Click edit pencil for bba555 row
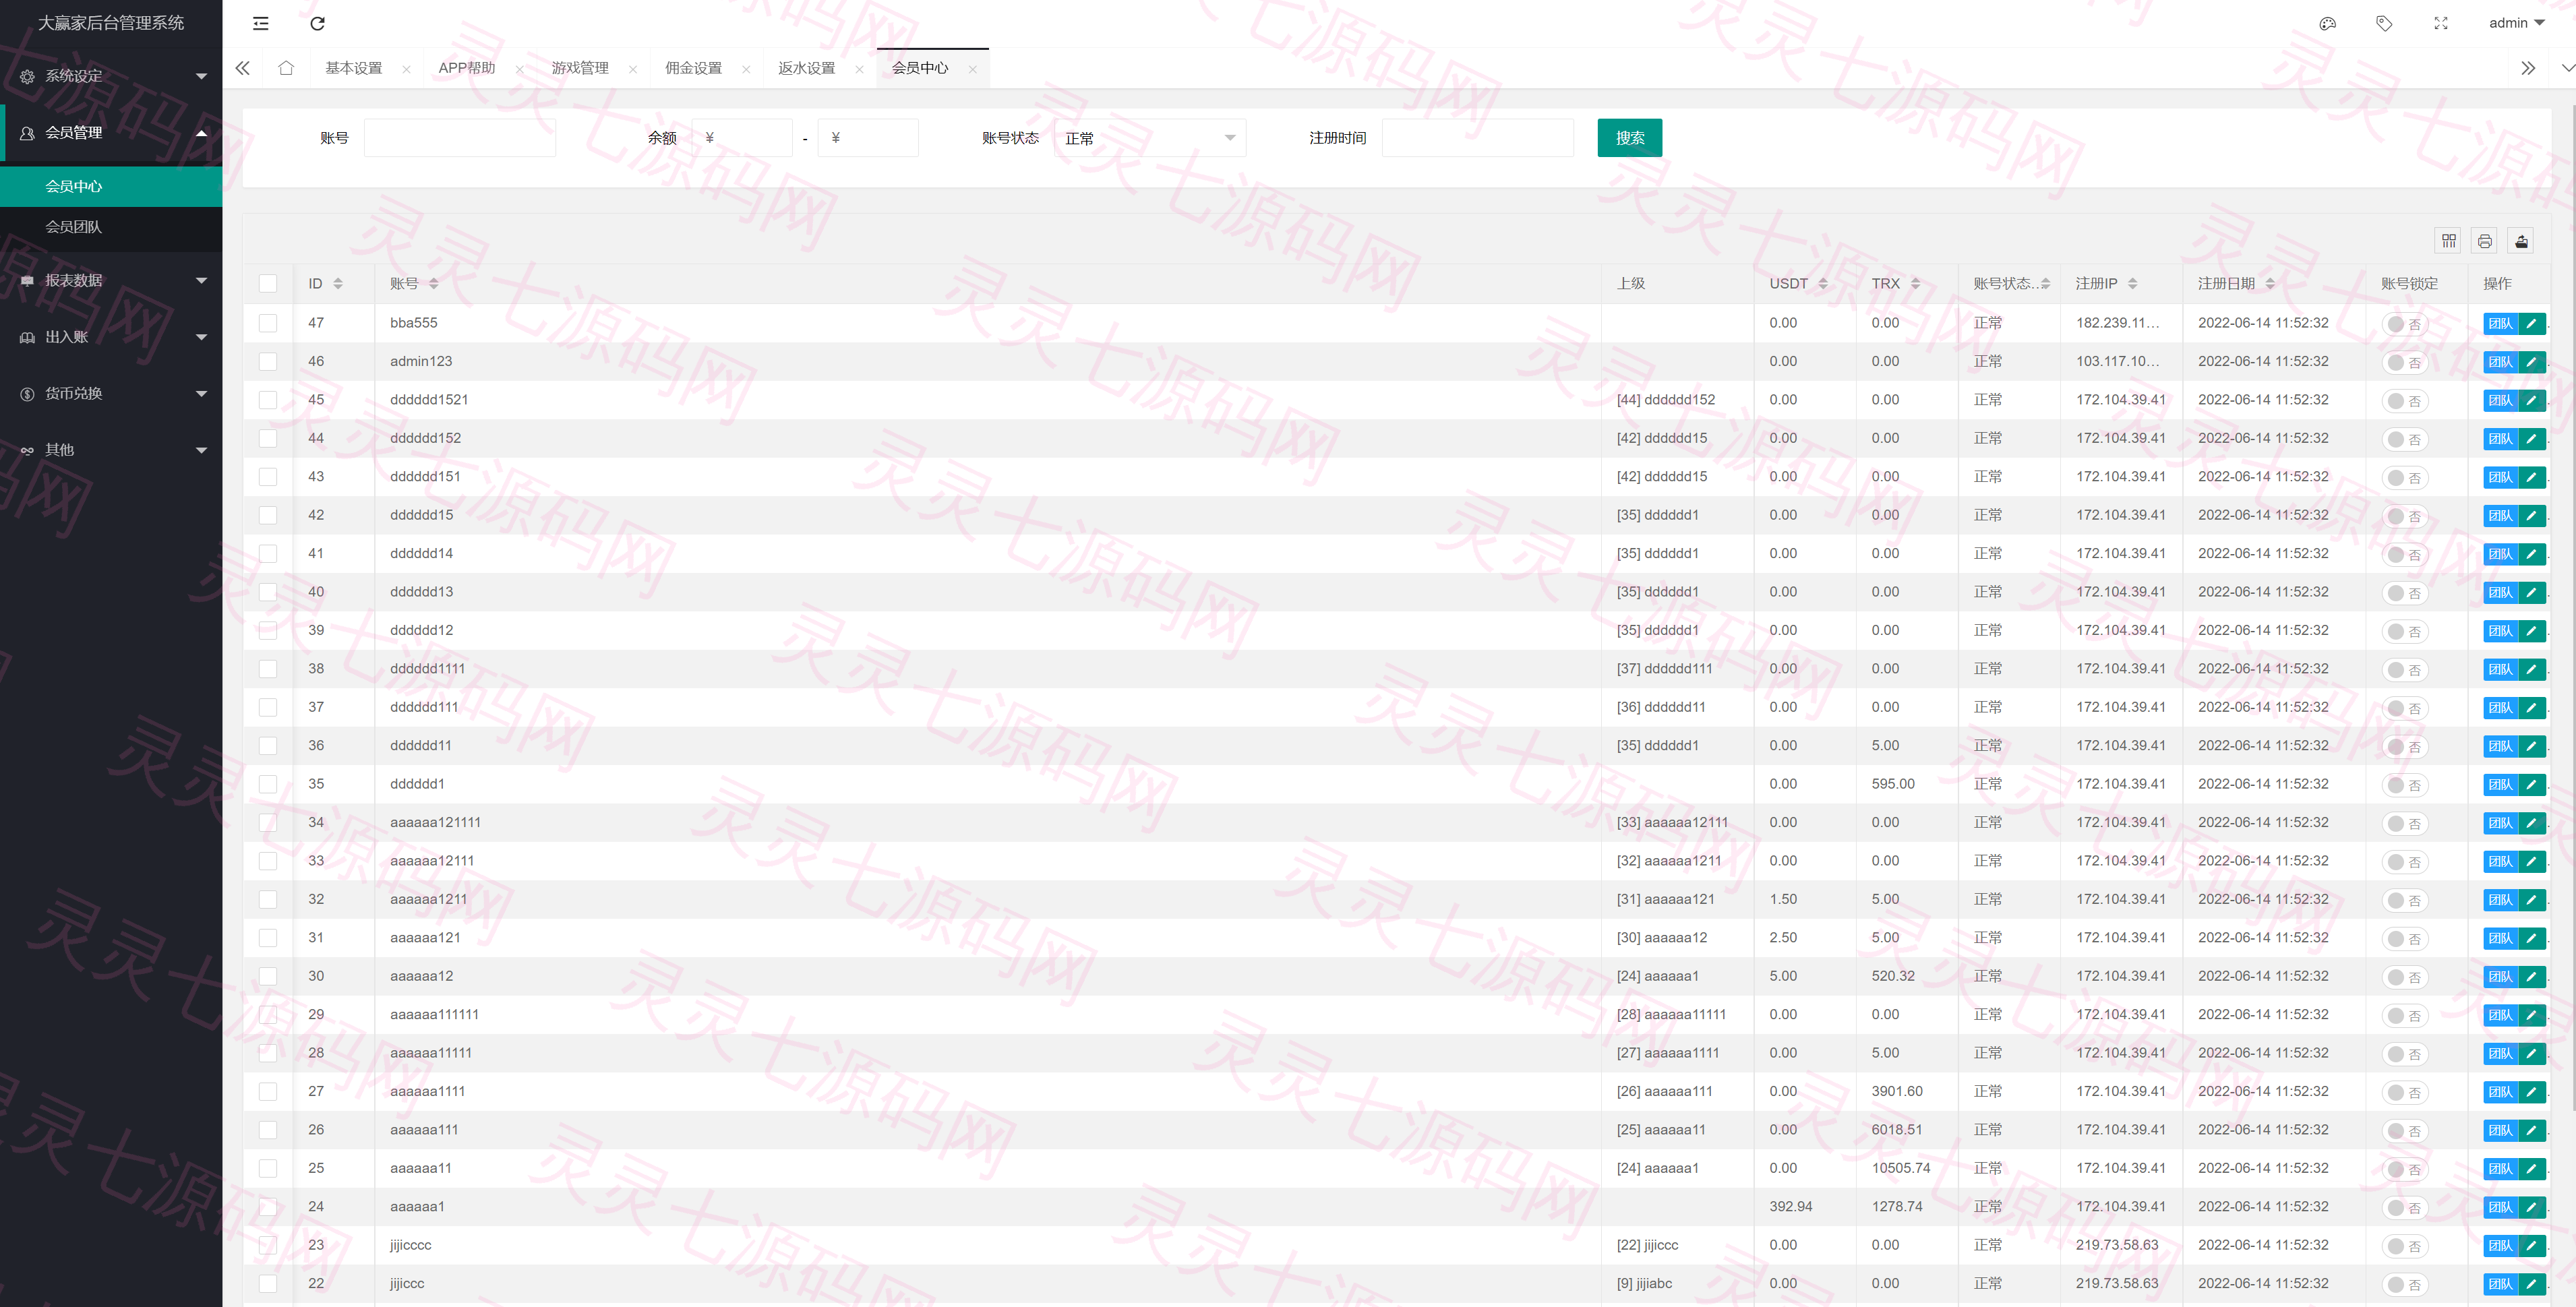This screenshot has height=1307, width=2576. pos(2531,323)
